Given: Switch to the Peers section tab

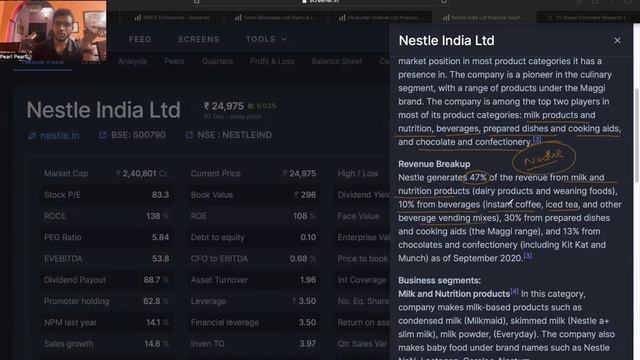Looking at the screenshot, I should tap(174, 61).
